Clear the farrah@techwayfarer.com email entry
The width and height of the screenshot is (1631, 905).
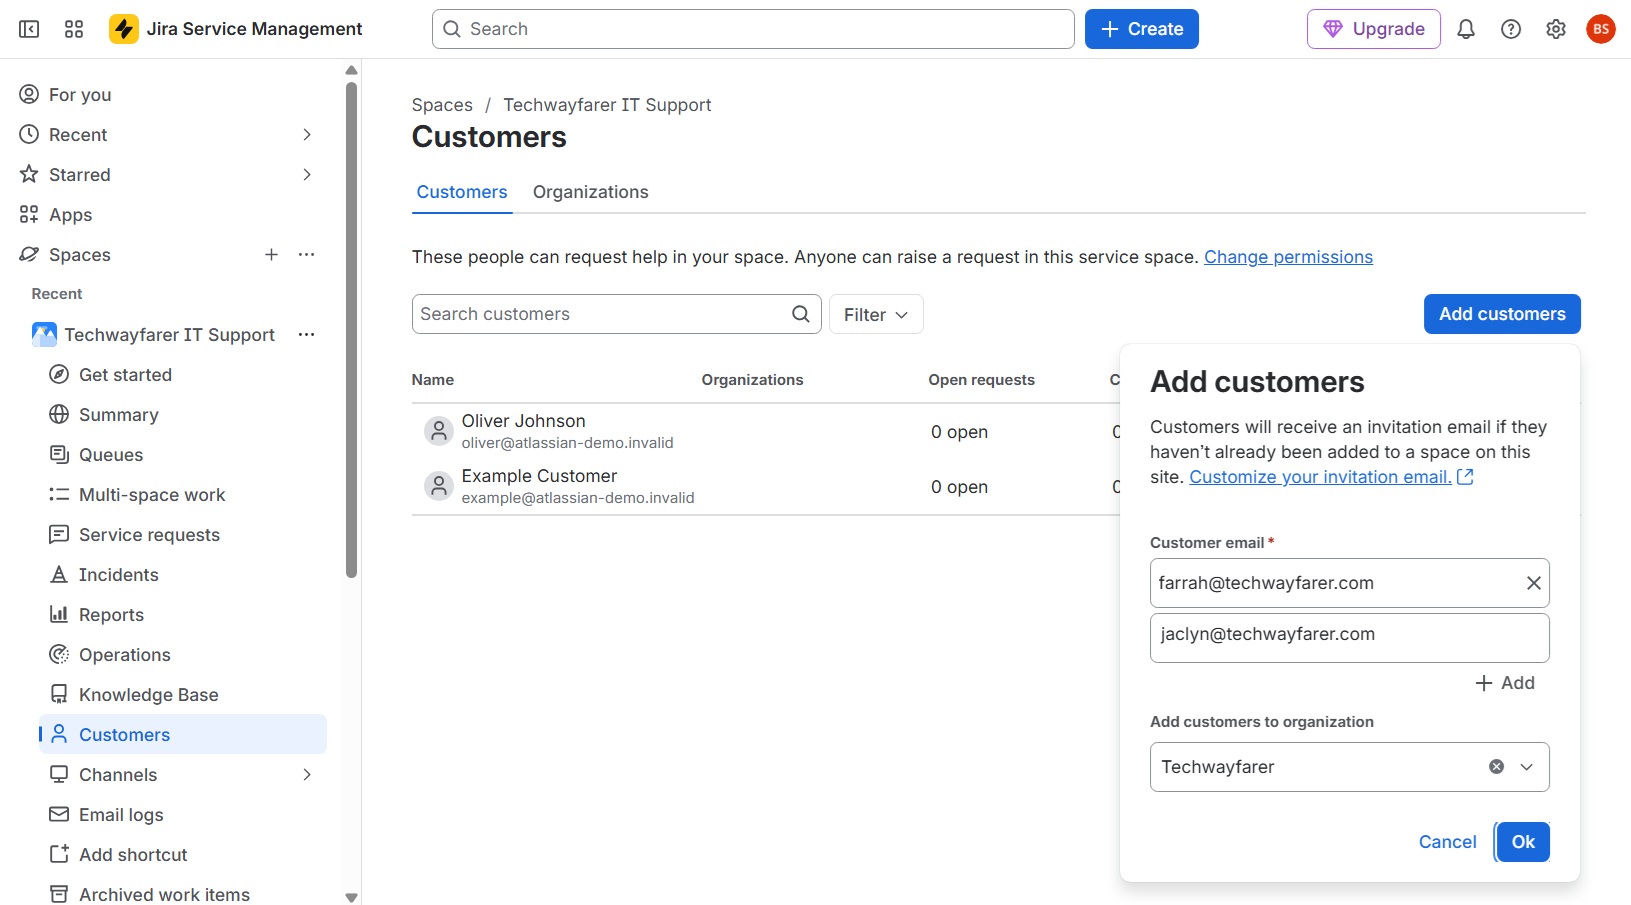(1533, 583)
